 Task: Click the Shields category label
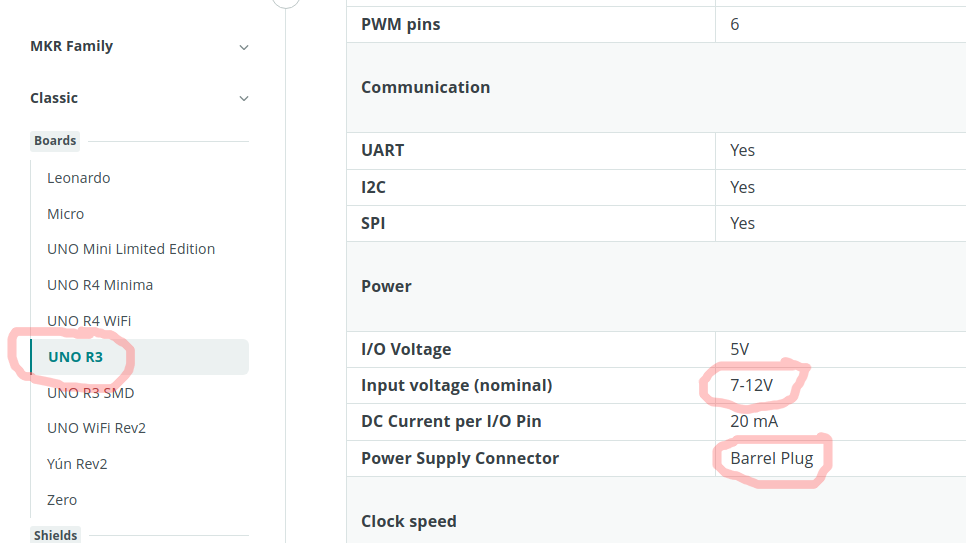click(55, 535)
